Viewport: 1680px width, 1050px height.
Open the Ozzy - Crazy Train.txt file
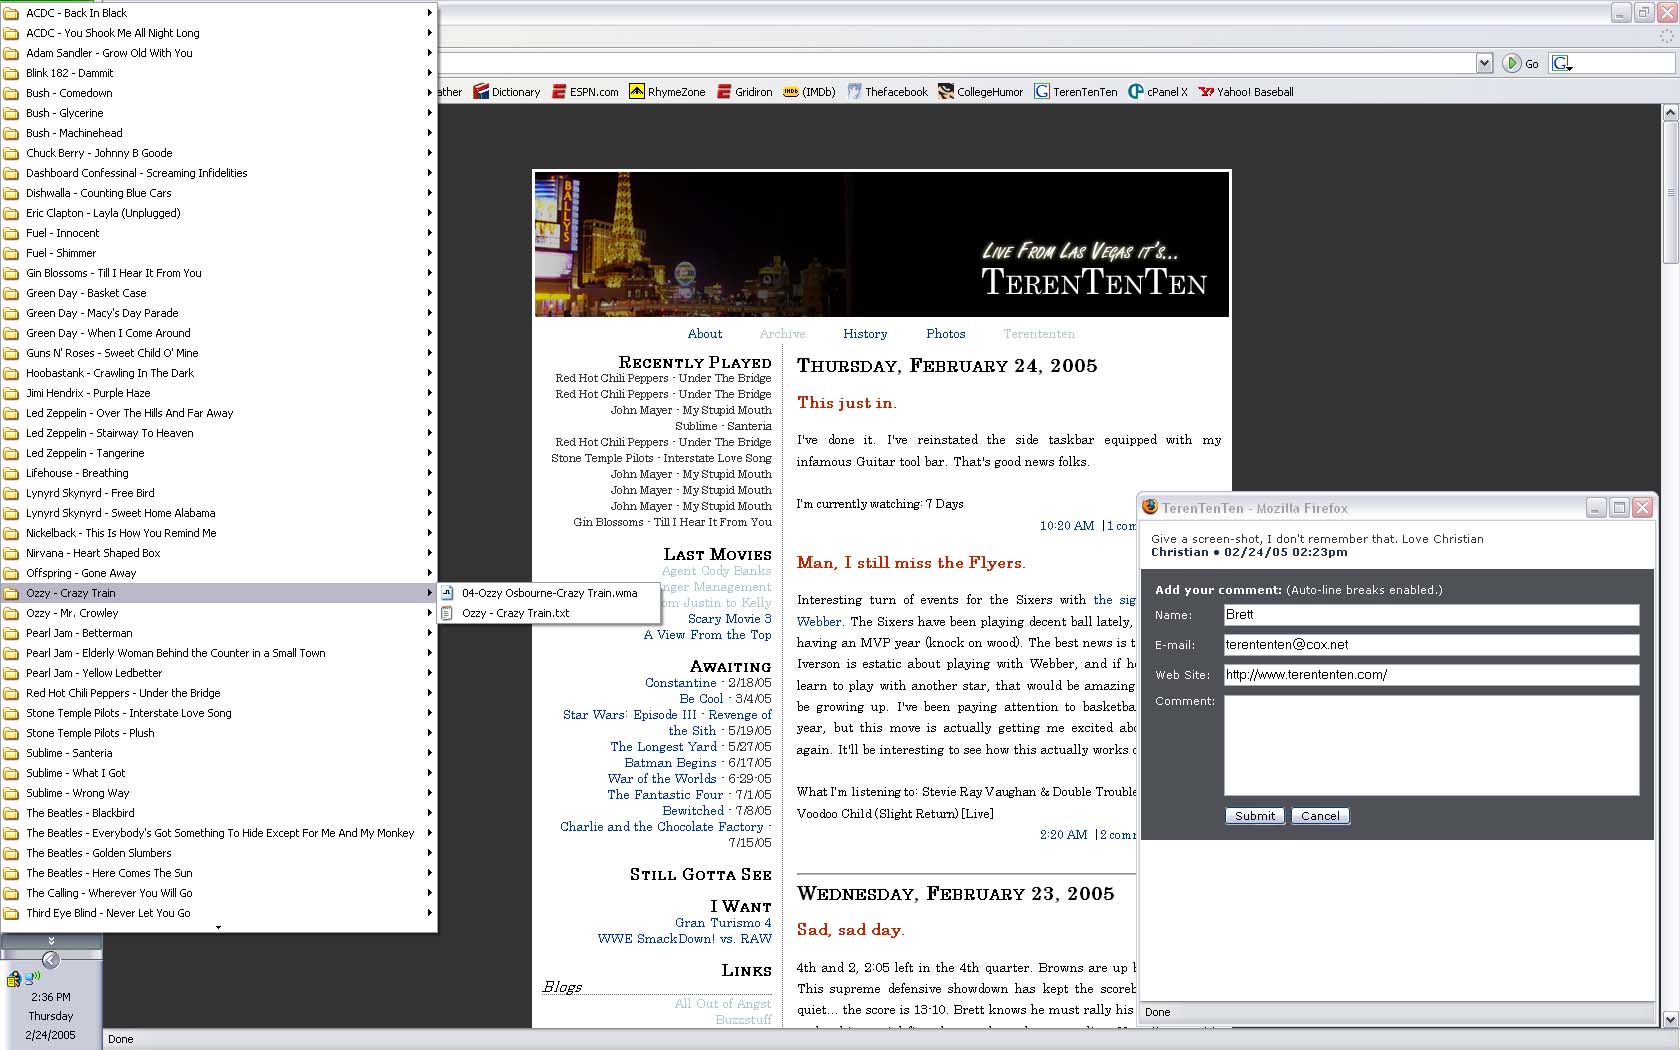[549, 613]
